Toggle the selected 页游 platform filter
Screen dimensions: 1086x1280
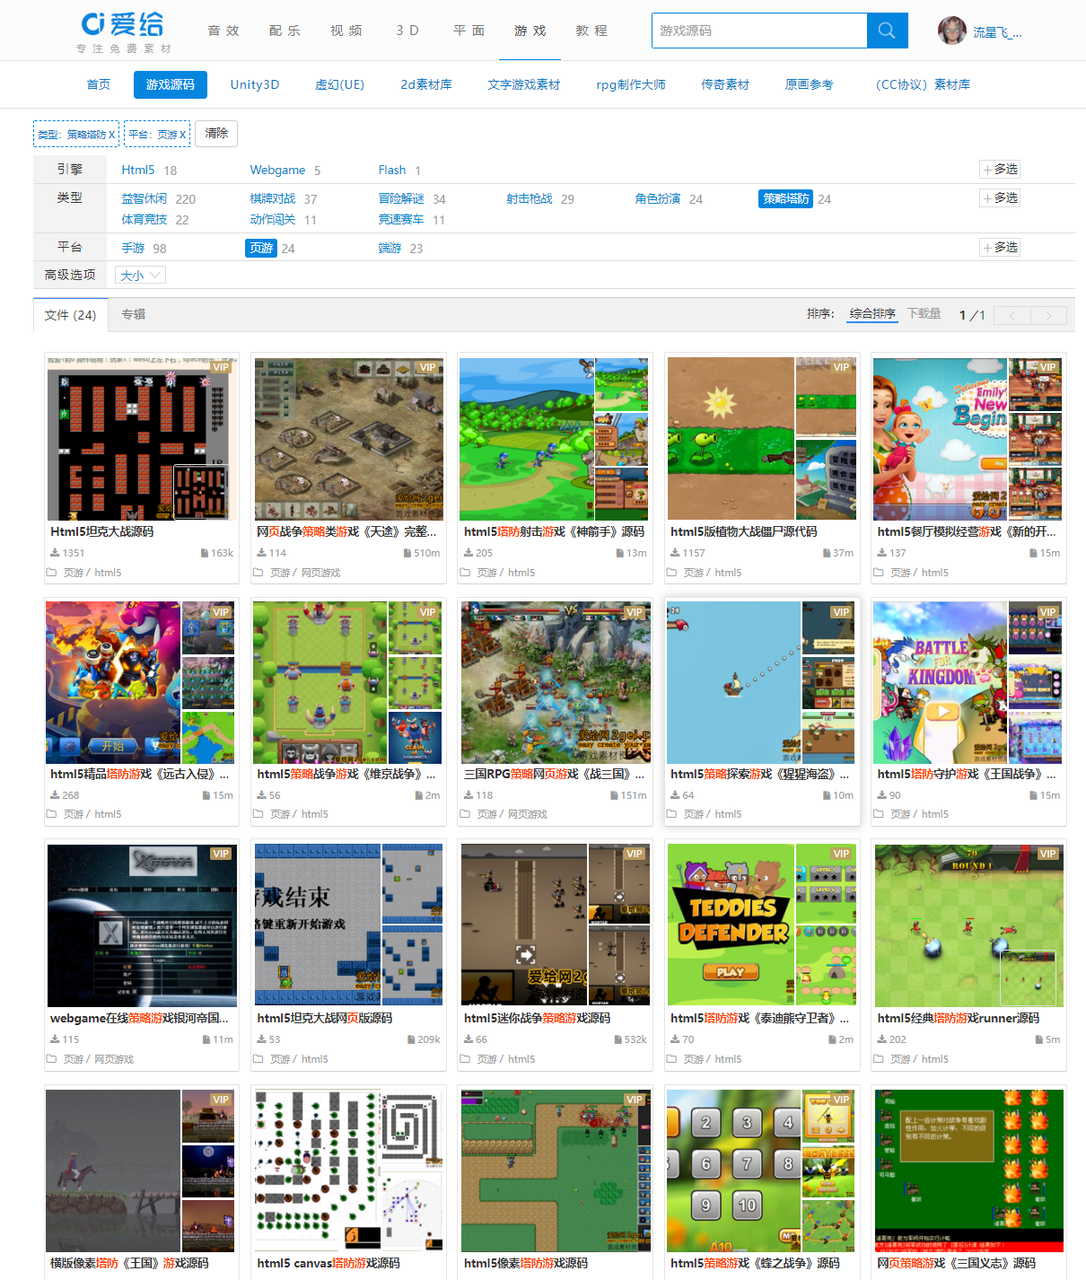261,248
